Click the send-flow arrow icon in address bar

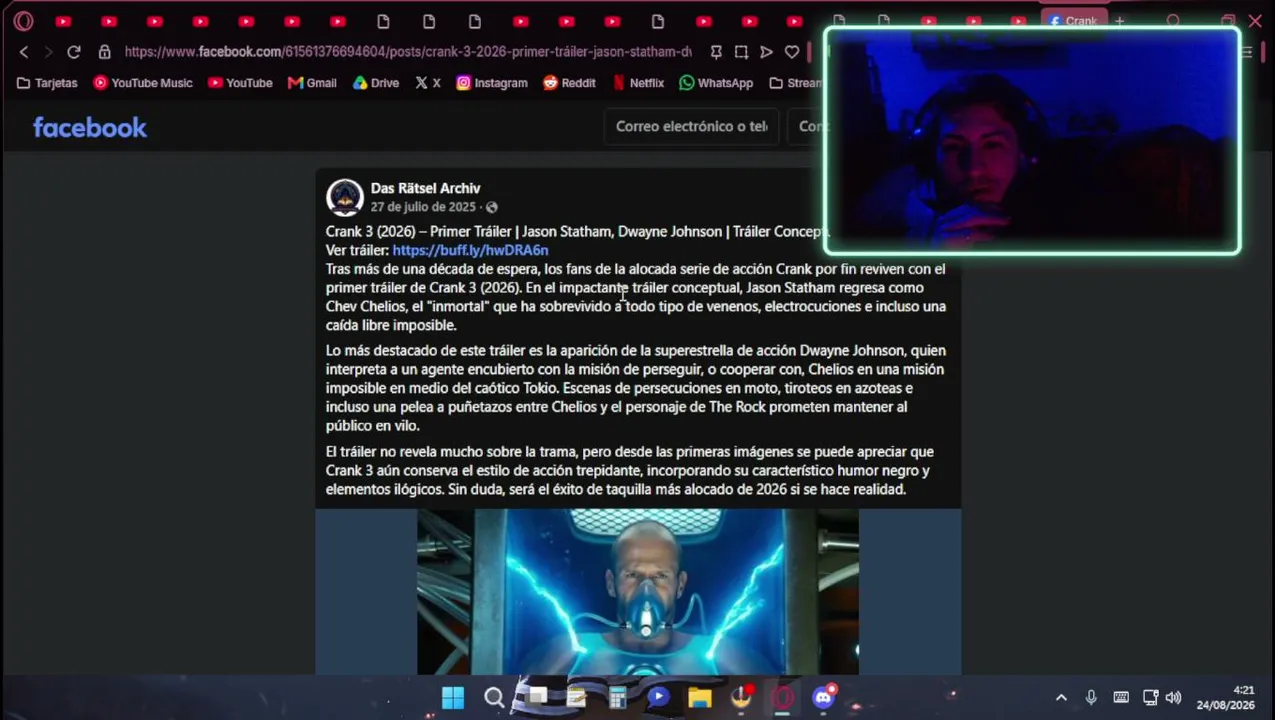766,52
